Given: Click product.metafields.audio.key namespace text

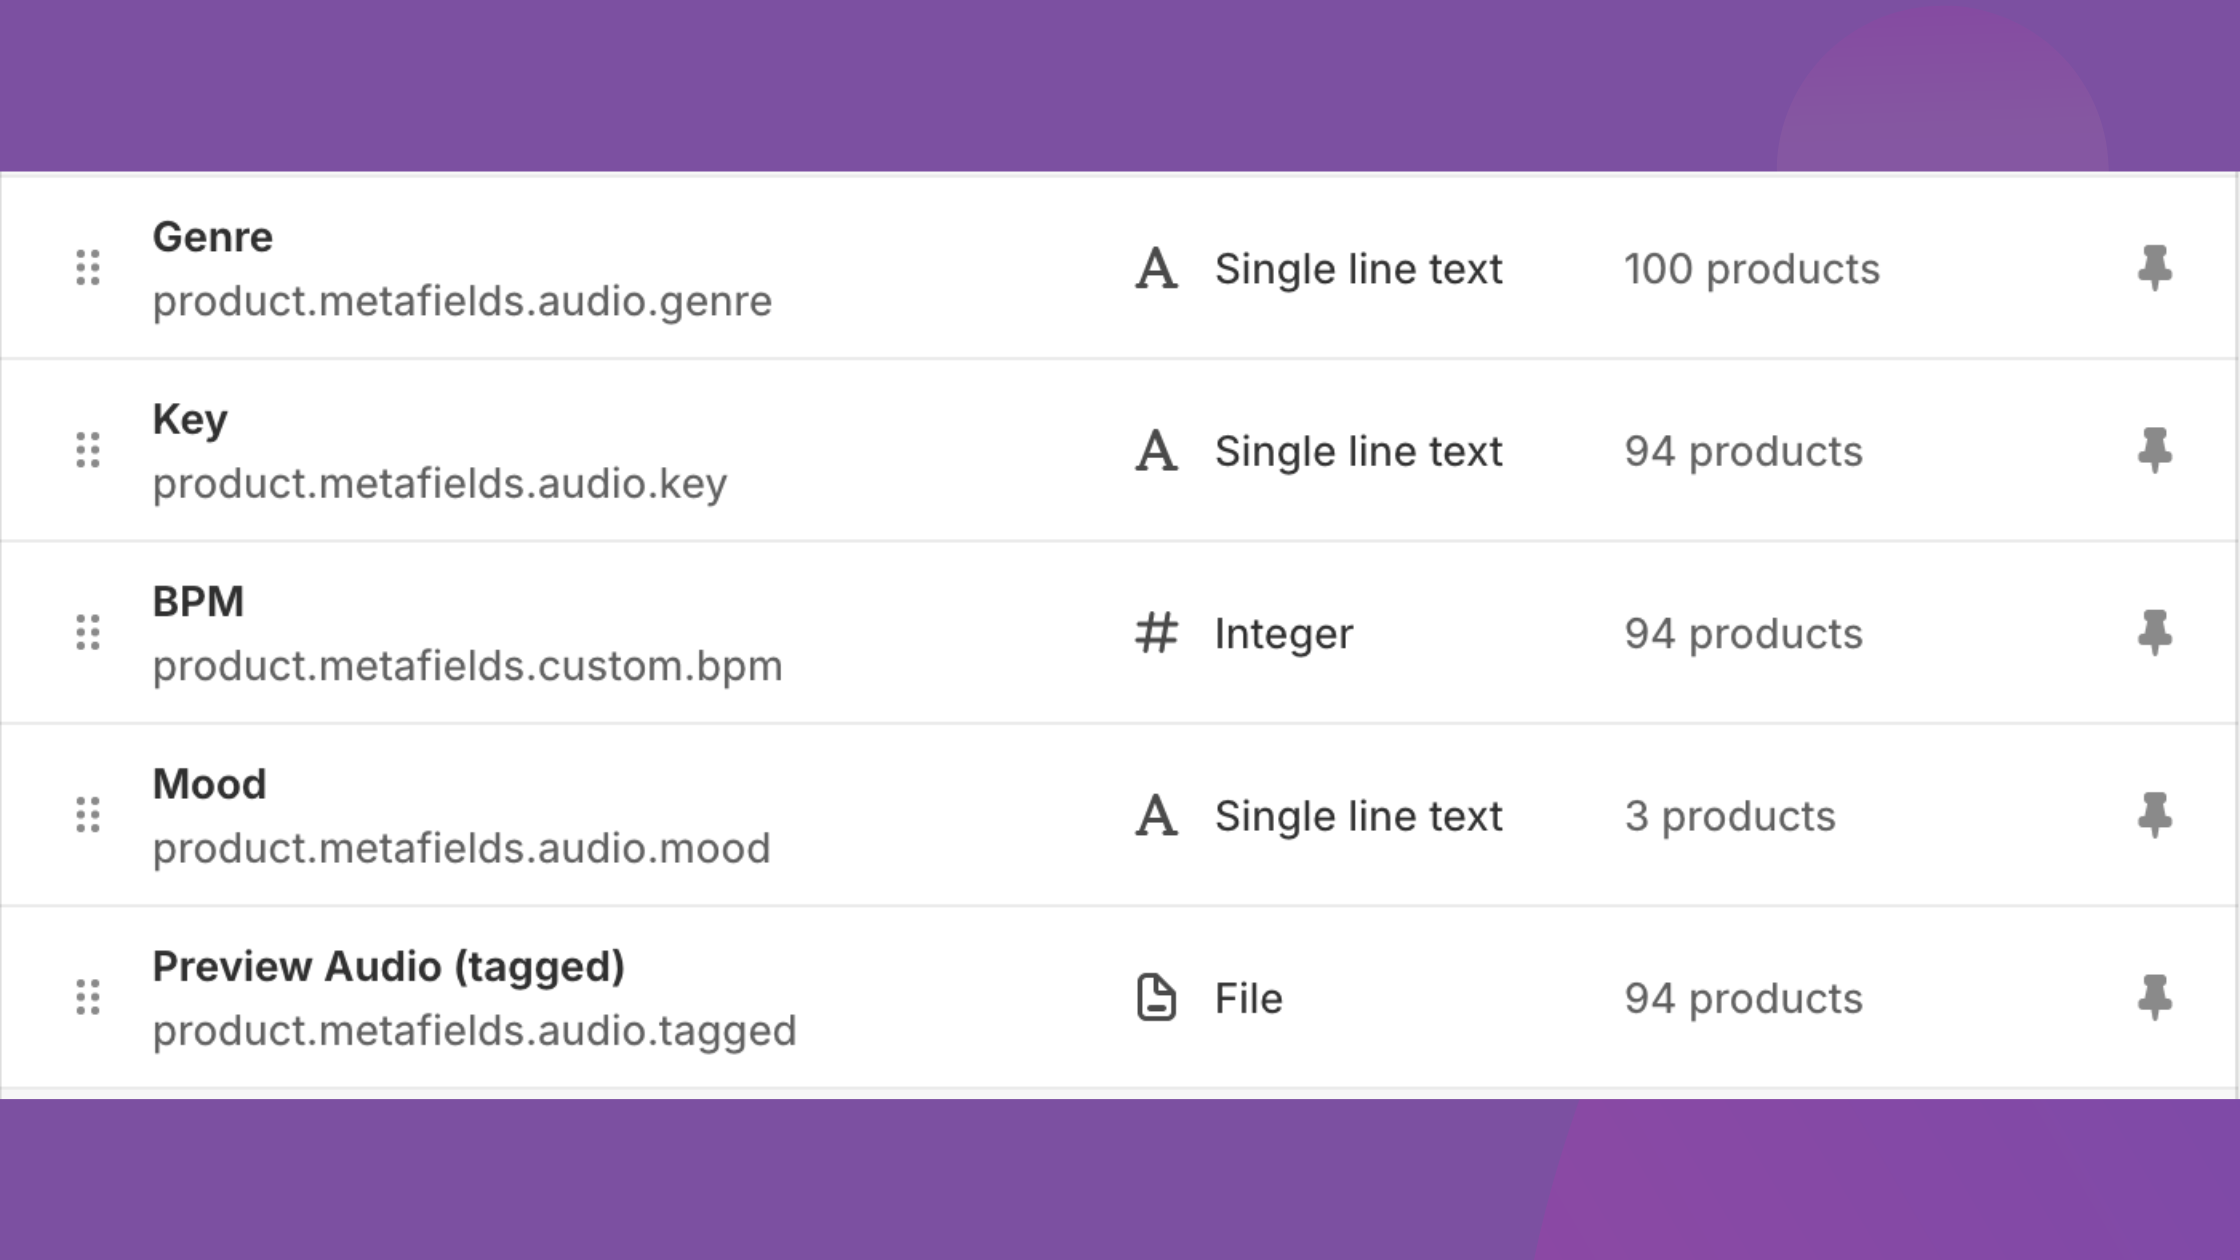Looking at the screenshot, I should [x=440, y=483].
